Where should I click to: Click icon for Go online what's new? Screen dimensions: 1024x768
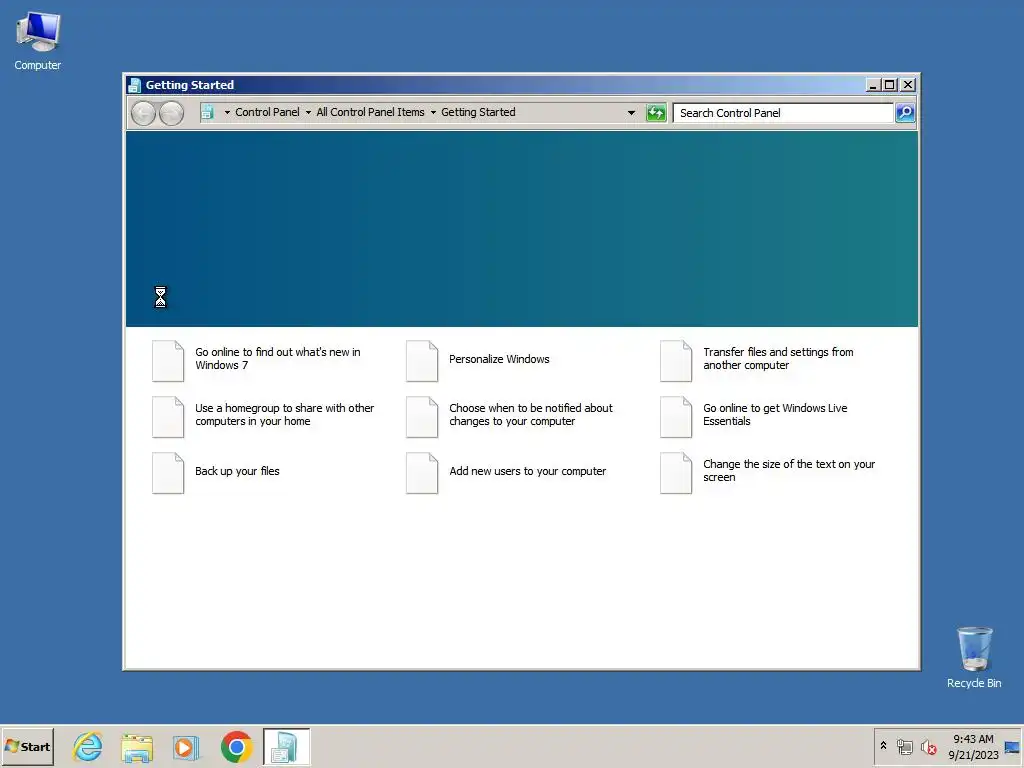[x=168, y=360]
